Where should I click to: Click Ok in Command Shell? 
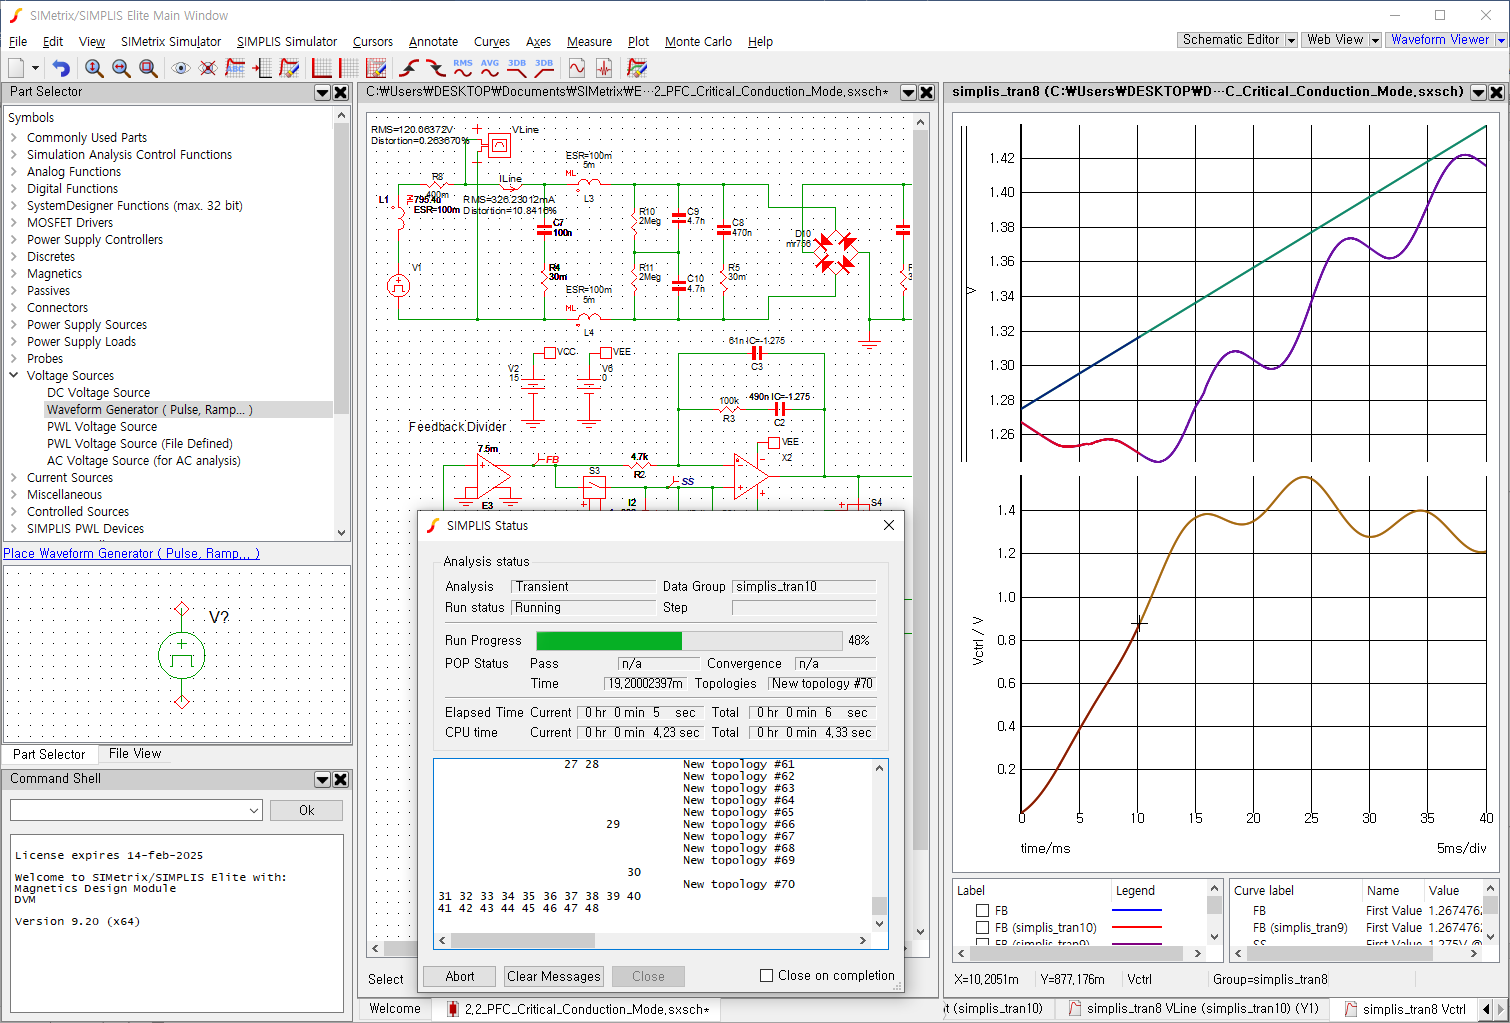pyautogui.click(x=306, y=810)
